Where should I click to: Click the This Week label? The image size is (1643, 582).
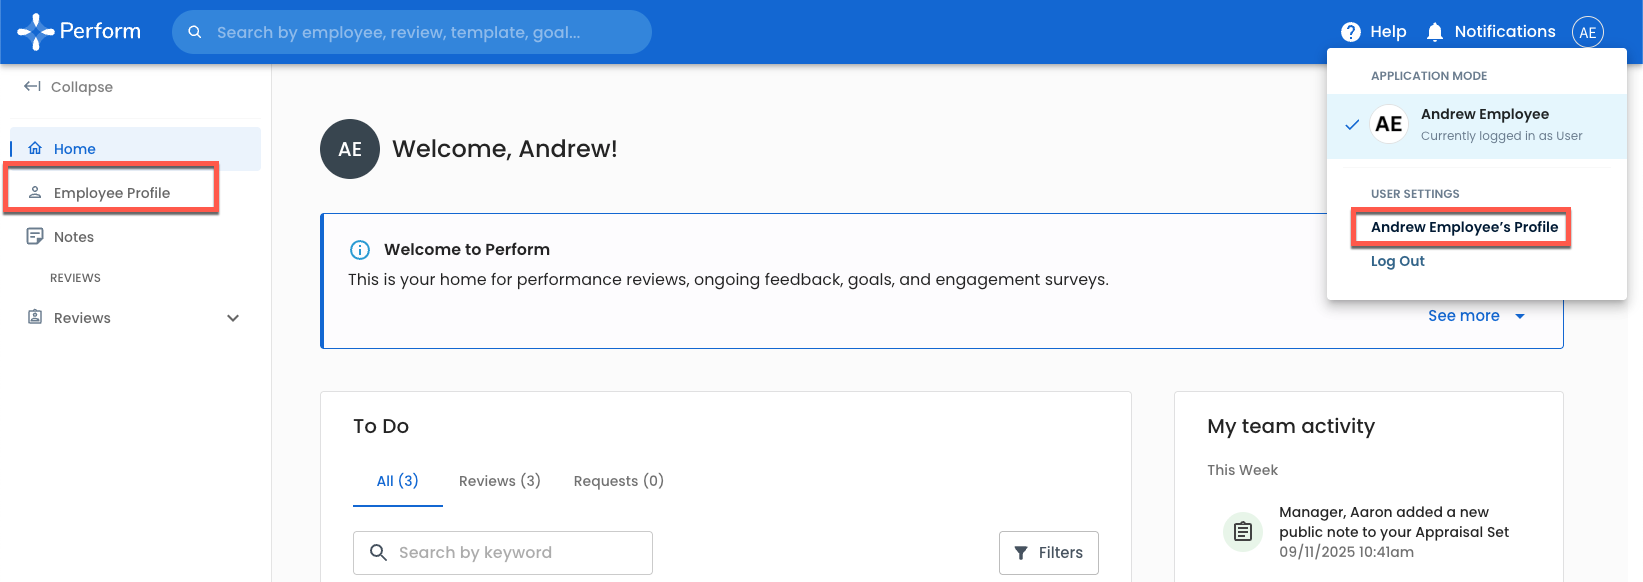(1242, 470)
